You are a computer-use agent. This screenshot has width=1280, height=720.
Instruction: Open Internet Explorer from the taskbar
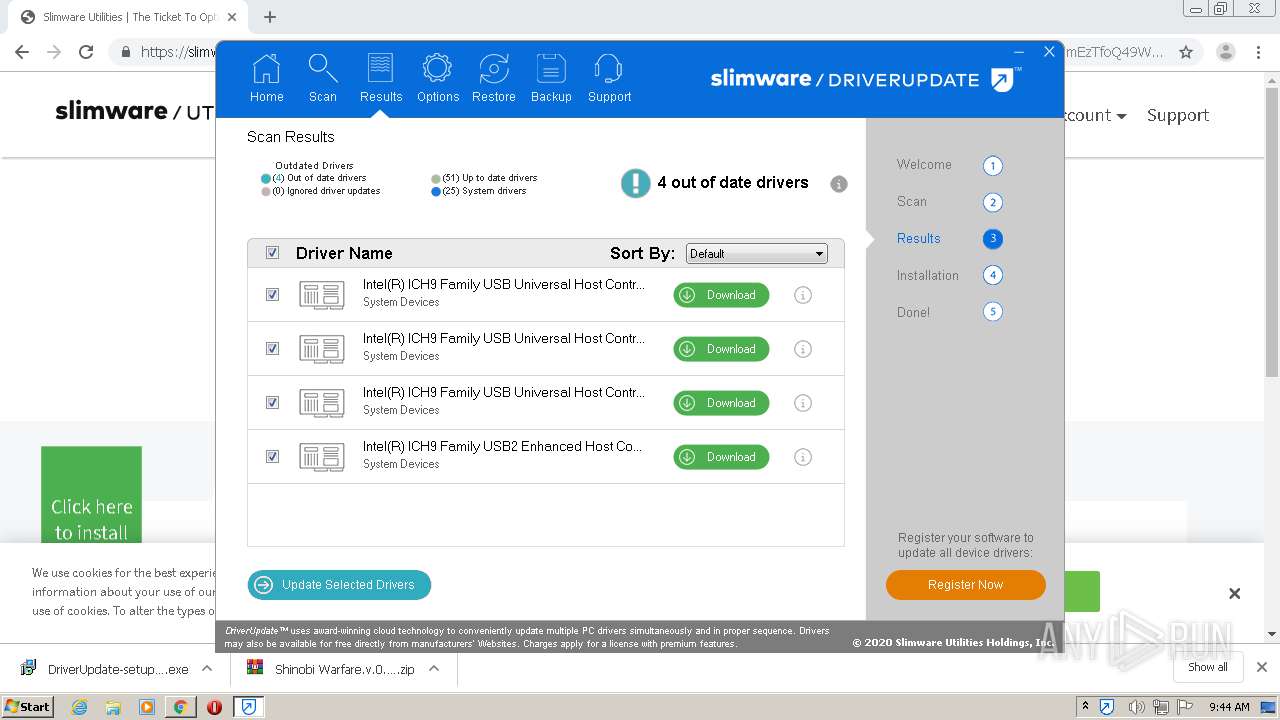tap(80, 707)
